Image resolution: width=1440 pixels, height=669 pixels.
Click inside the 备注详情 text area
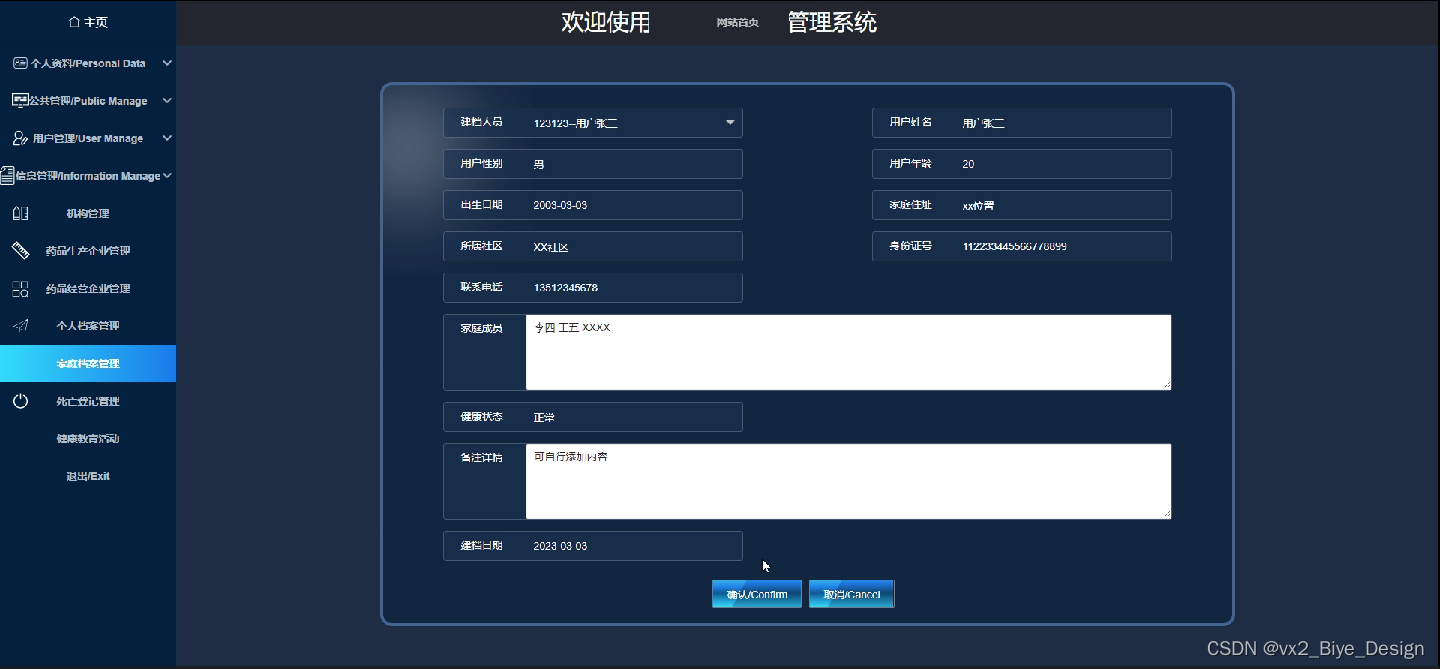pos(848,481)
